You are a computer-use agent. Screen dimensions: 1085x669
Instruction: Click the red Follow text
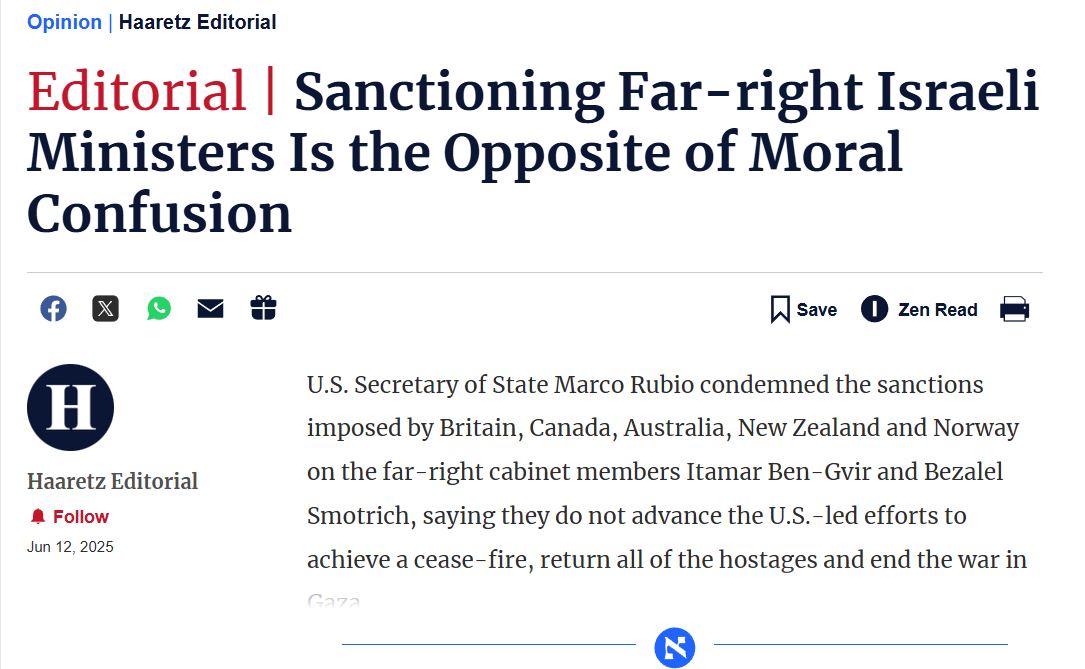(81, 517)
